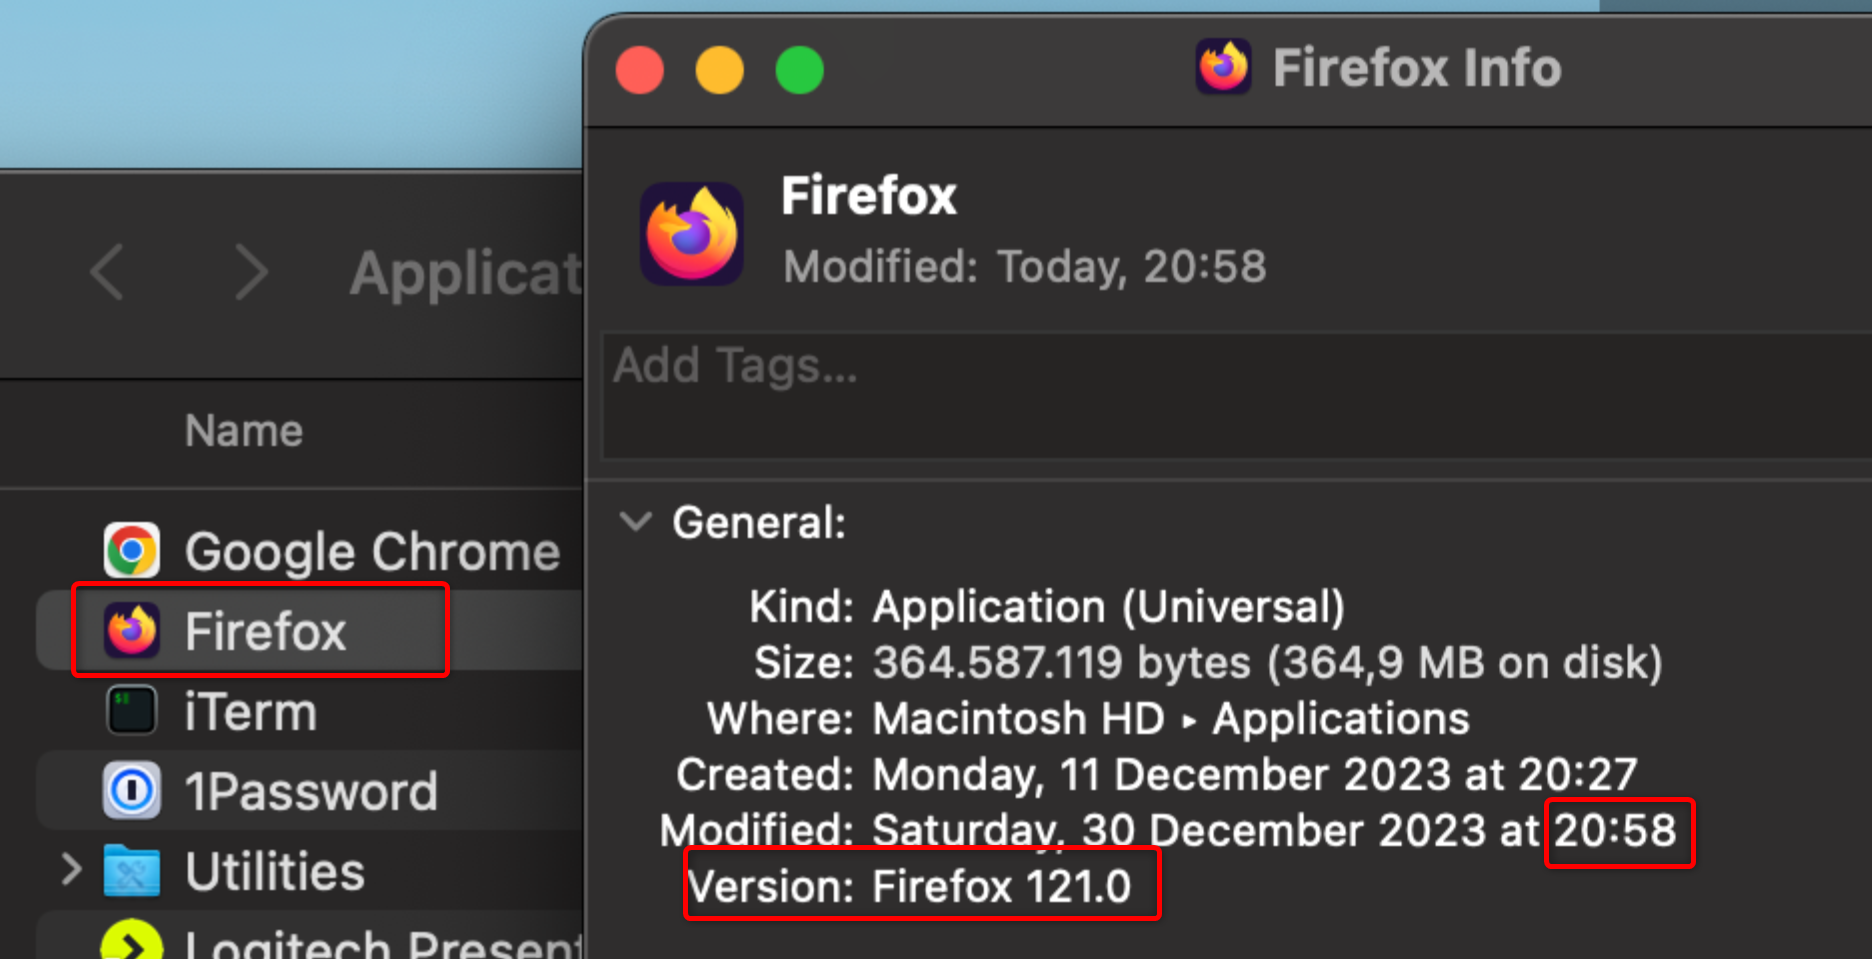Select the Name column header
The image size is (1872, 959).
click(243, 430)
